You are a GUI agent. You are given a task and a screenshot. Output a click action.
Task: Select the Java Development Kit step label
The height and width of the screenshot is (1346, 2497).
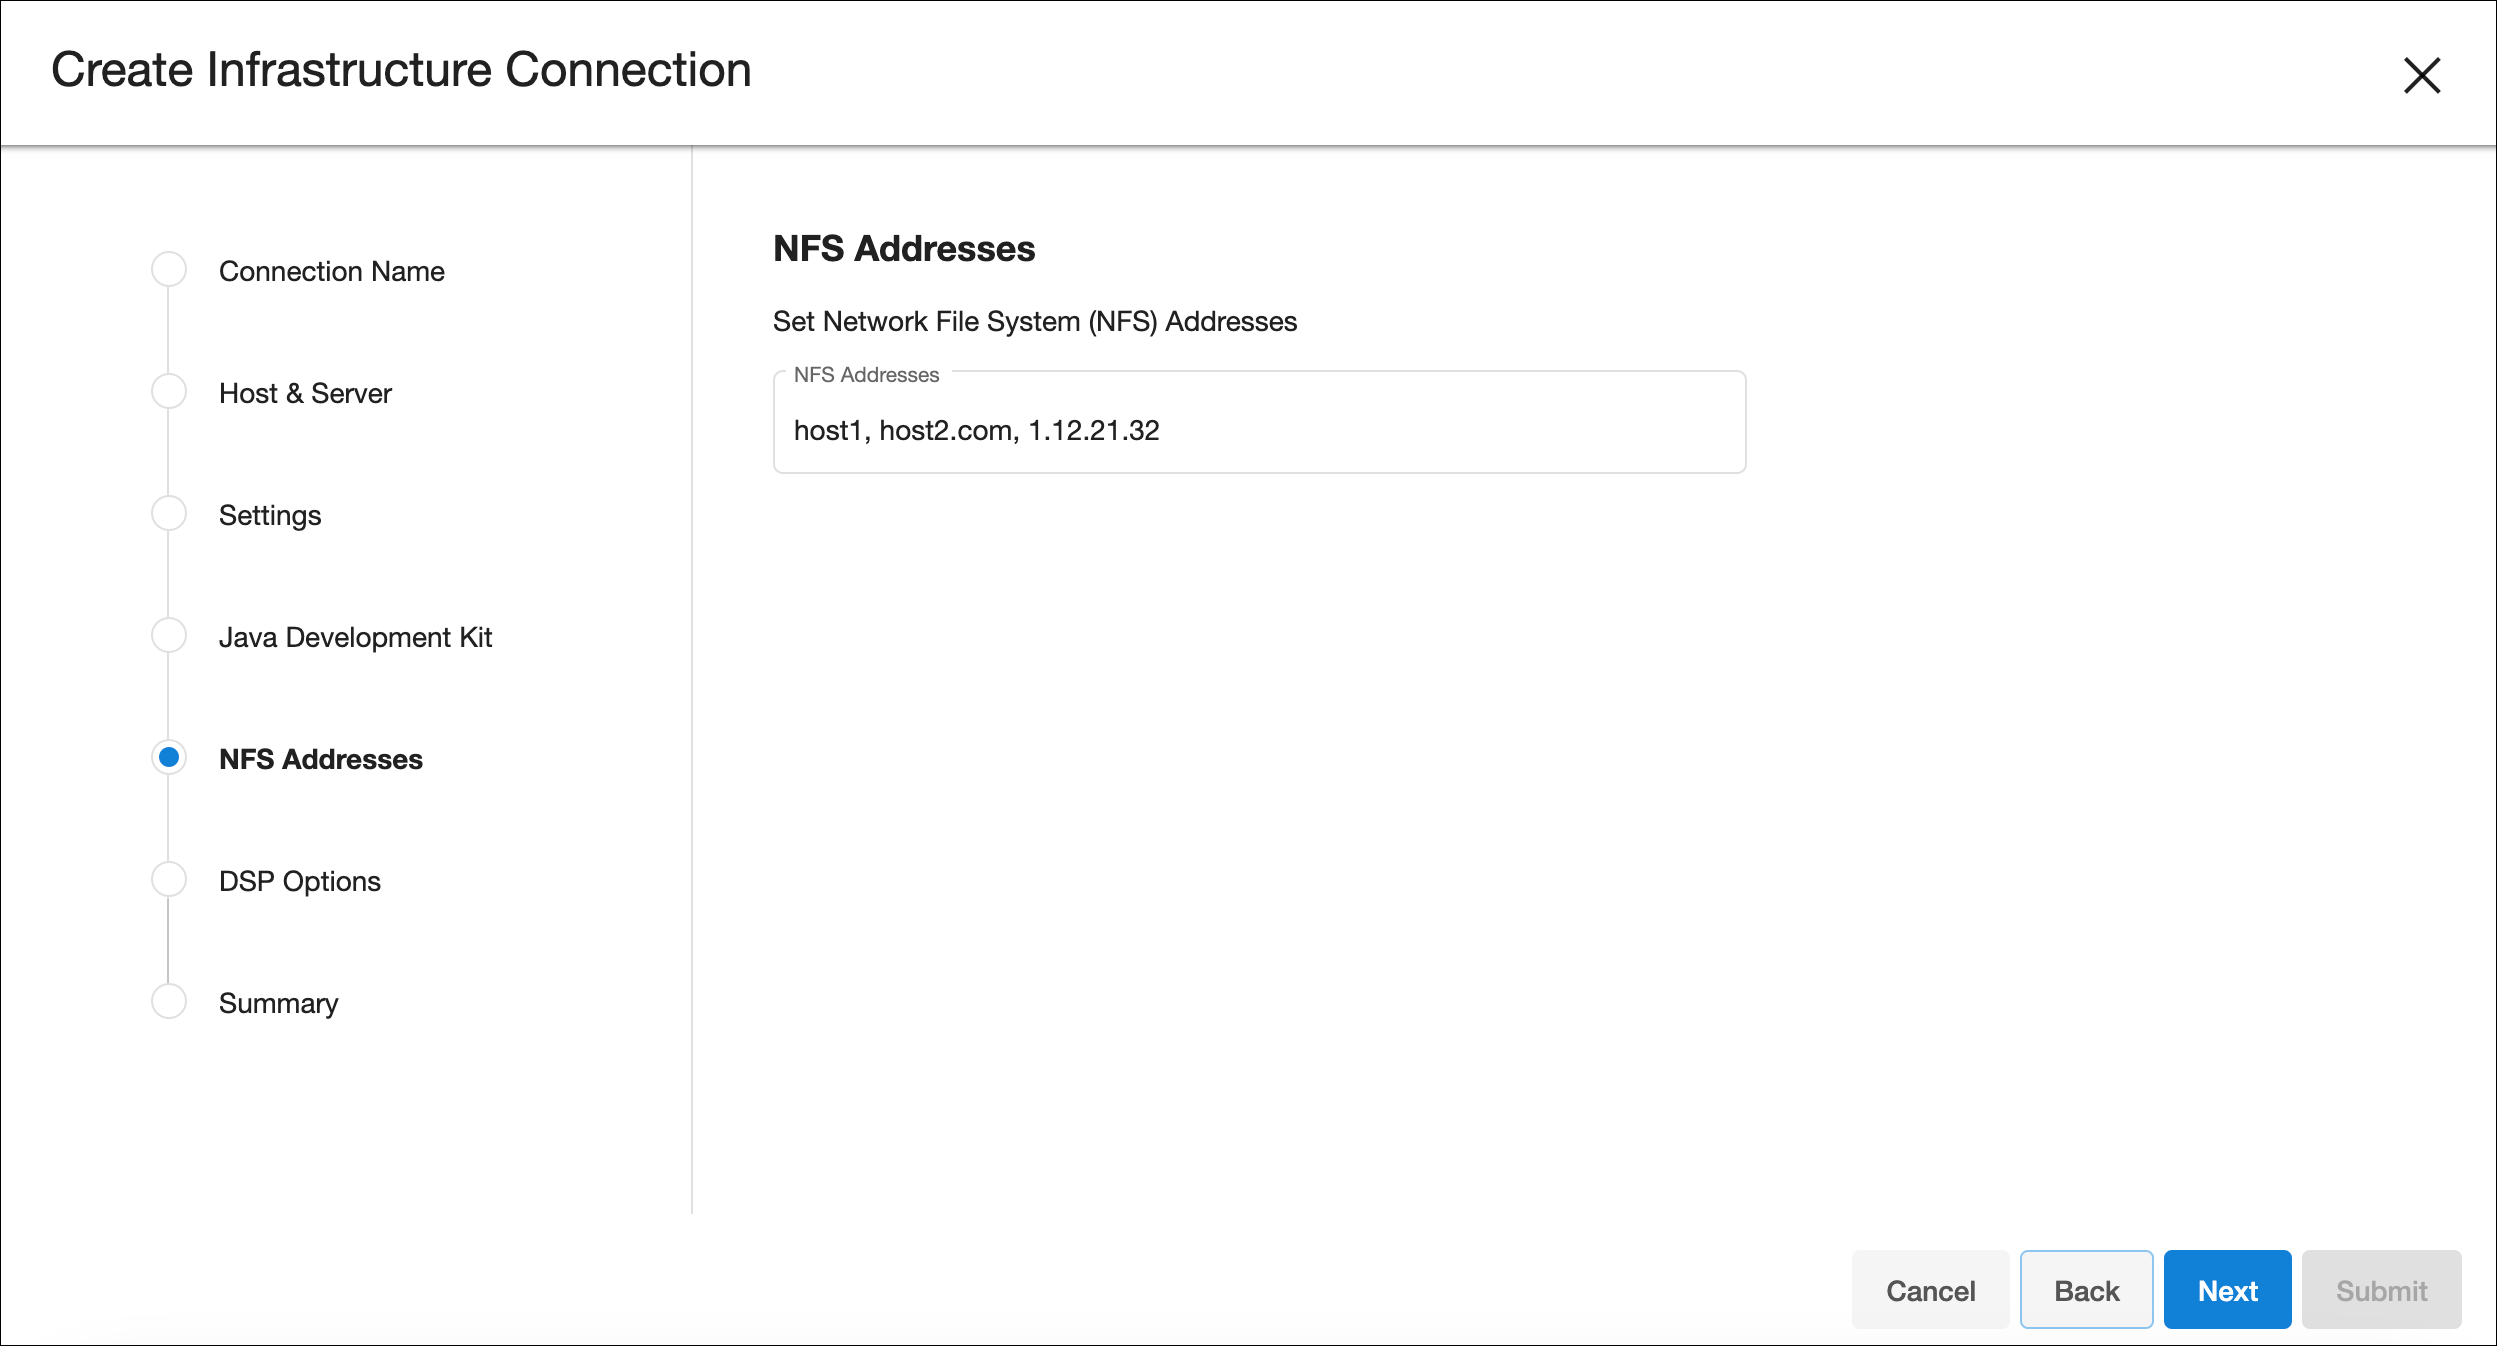[355, 638]
